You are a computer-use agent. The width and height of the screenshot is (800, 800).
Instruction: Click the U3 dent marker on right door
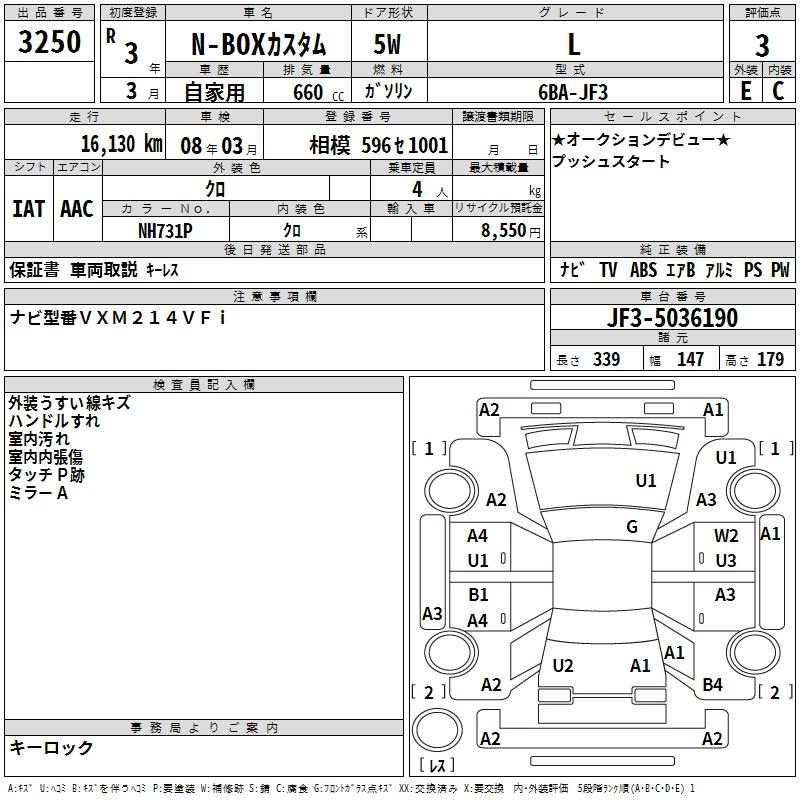click(726, 560)
